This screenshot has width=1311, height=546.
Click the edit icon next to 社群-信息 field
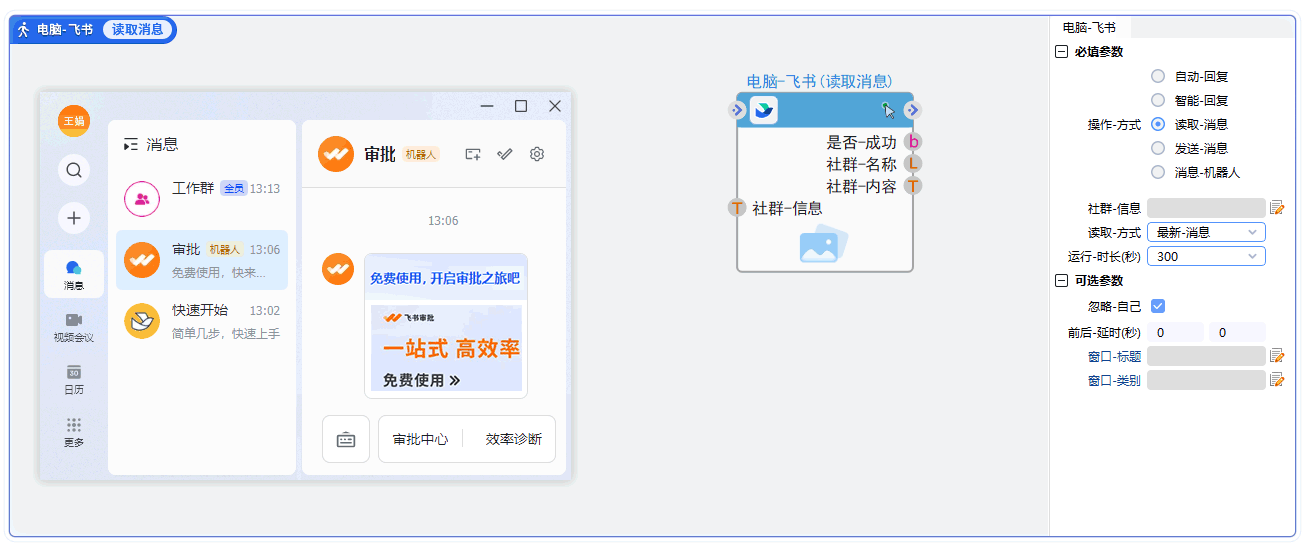coord(1277,208)
